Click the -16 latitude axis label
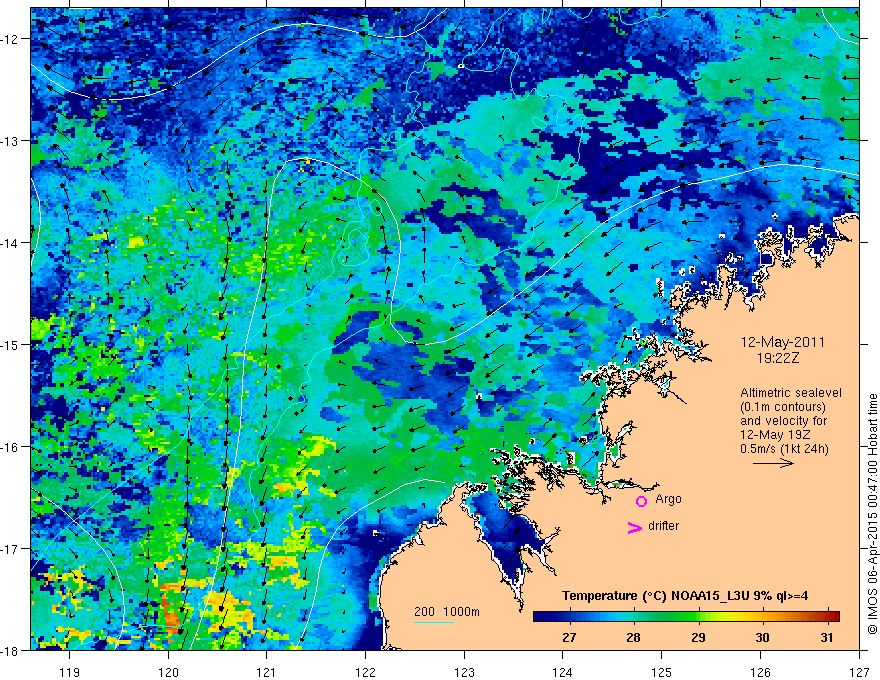The height and width of the screenshot is (680, 880). coord(12,447)
